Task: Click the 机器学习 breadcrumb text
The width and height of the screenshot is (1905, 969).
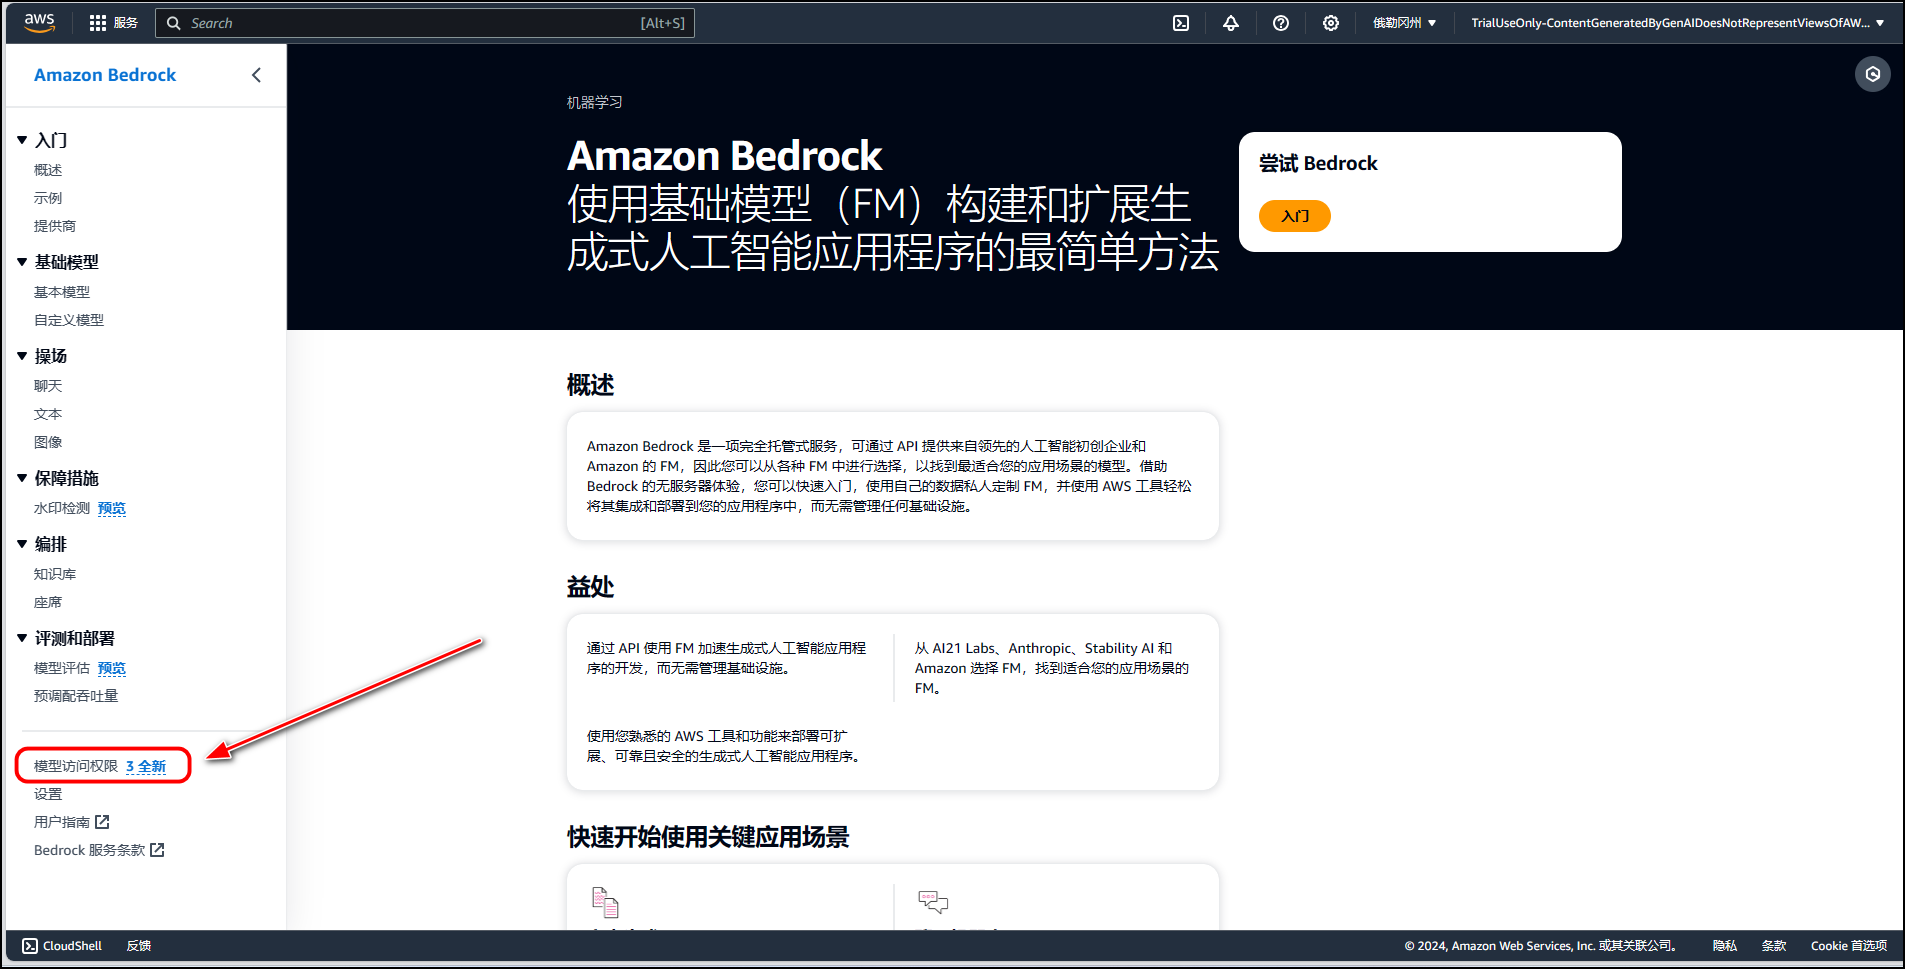Action: tap(595, 102)
